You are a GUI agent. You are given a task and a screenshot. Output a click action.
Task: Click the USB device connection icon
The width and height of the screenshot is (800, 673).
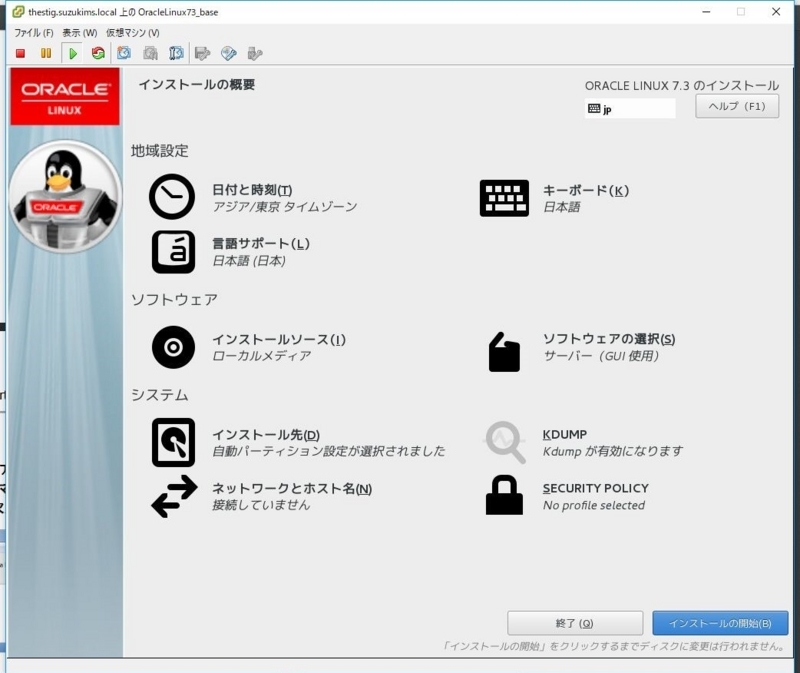tap(255, 53)
